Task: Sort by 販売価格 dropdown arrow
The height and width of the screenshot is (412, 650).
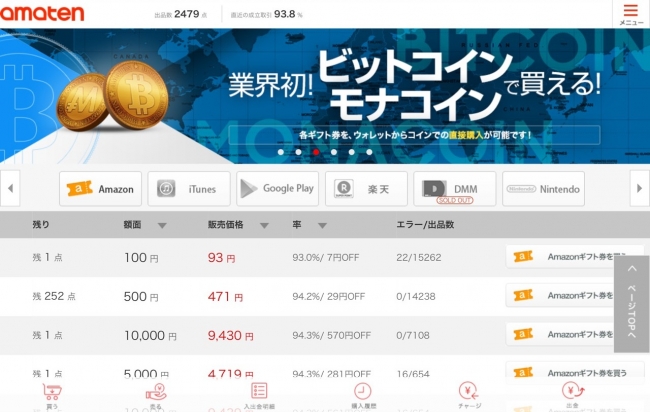Action: [264, 226]
